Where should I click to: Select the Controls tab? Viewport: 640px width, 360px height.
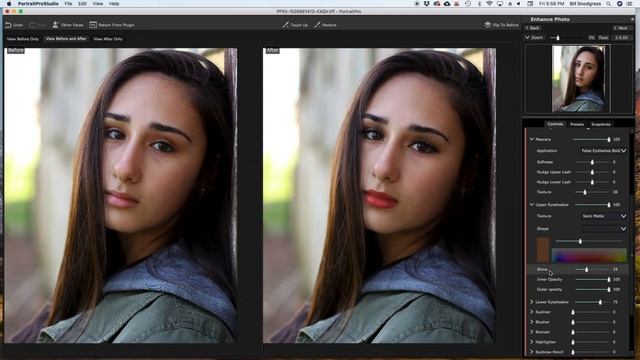pos(555,124)
